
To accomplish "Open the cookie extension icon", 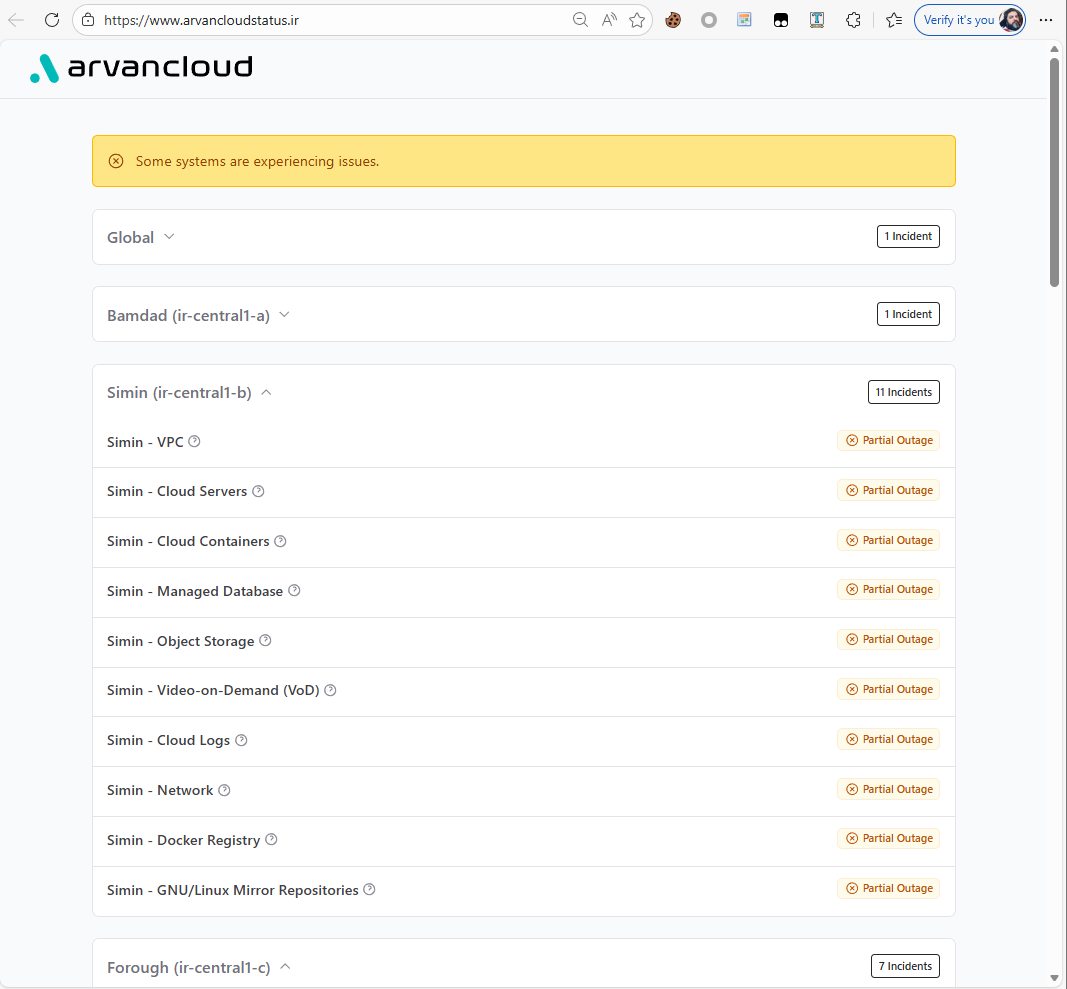I will [673, 20].
